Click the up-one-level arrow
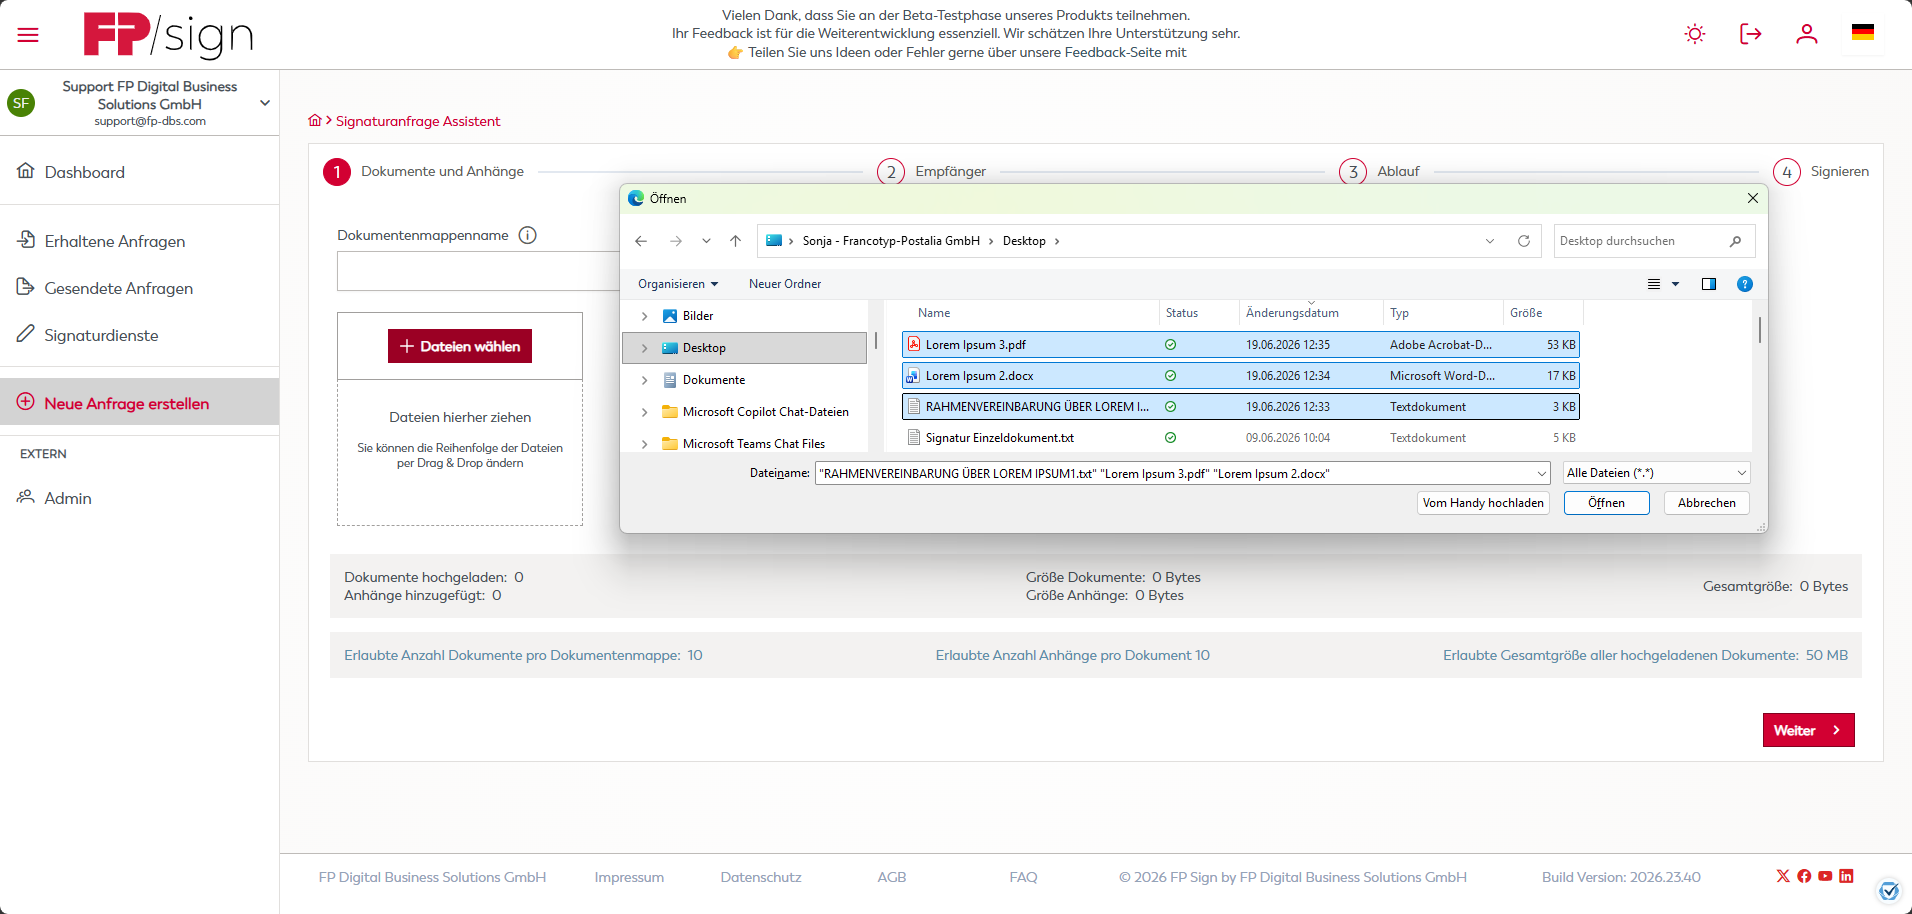Image resolution: width=1912 pixels, height=914 pixels. [735, 241]
